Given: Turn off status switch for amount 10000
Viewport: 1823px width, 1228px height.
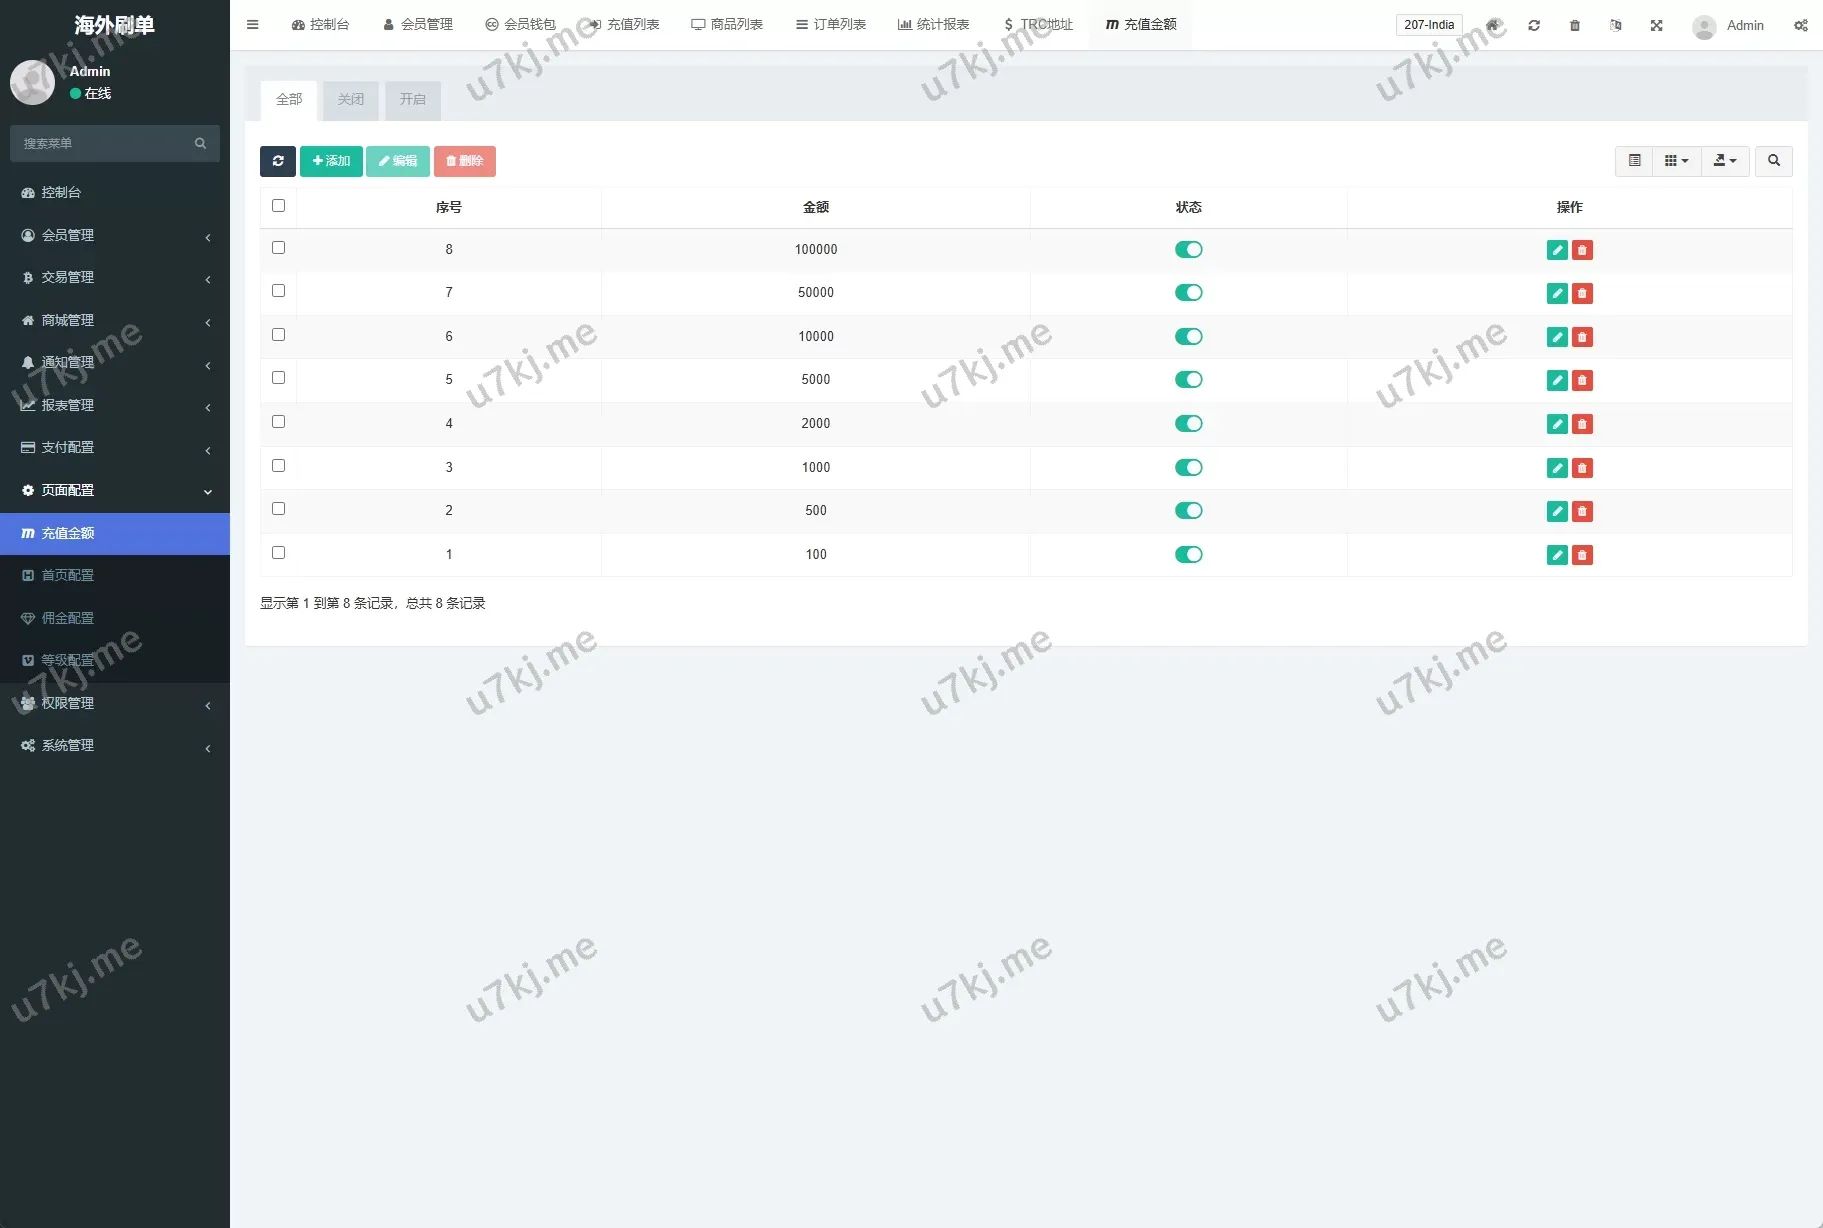Looking at the screenshot, I should pyautogui.click(x=1188, y=337).
